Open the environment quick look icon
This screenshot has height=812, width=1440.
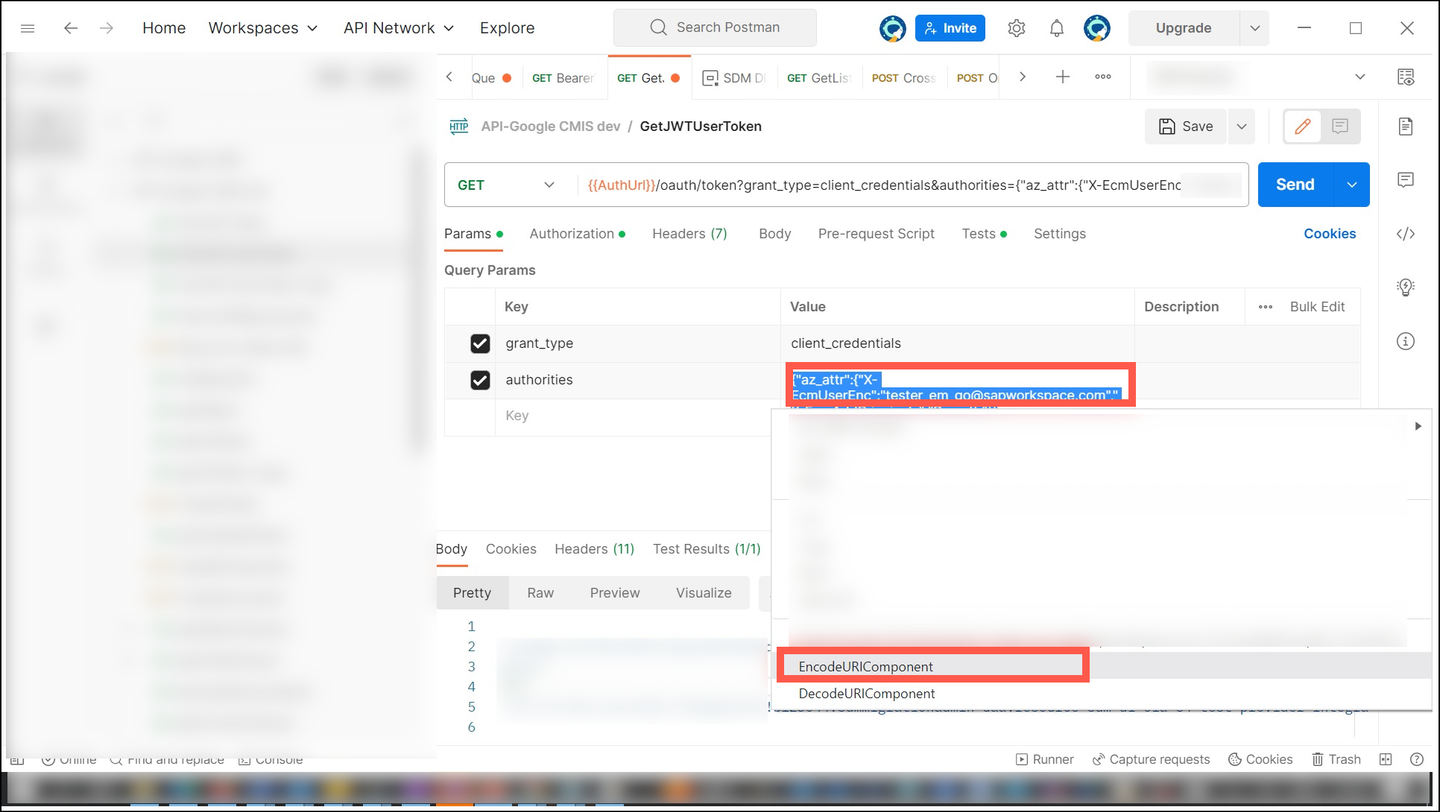tap(1406, 77)
